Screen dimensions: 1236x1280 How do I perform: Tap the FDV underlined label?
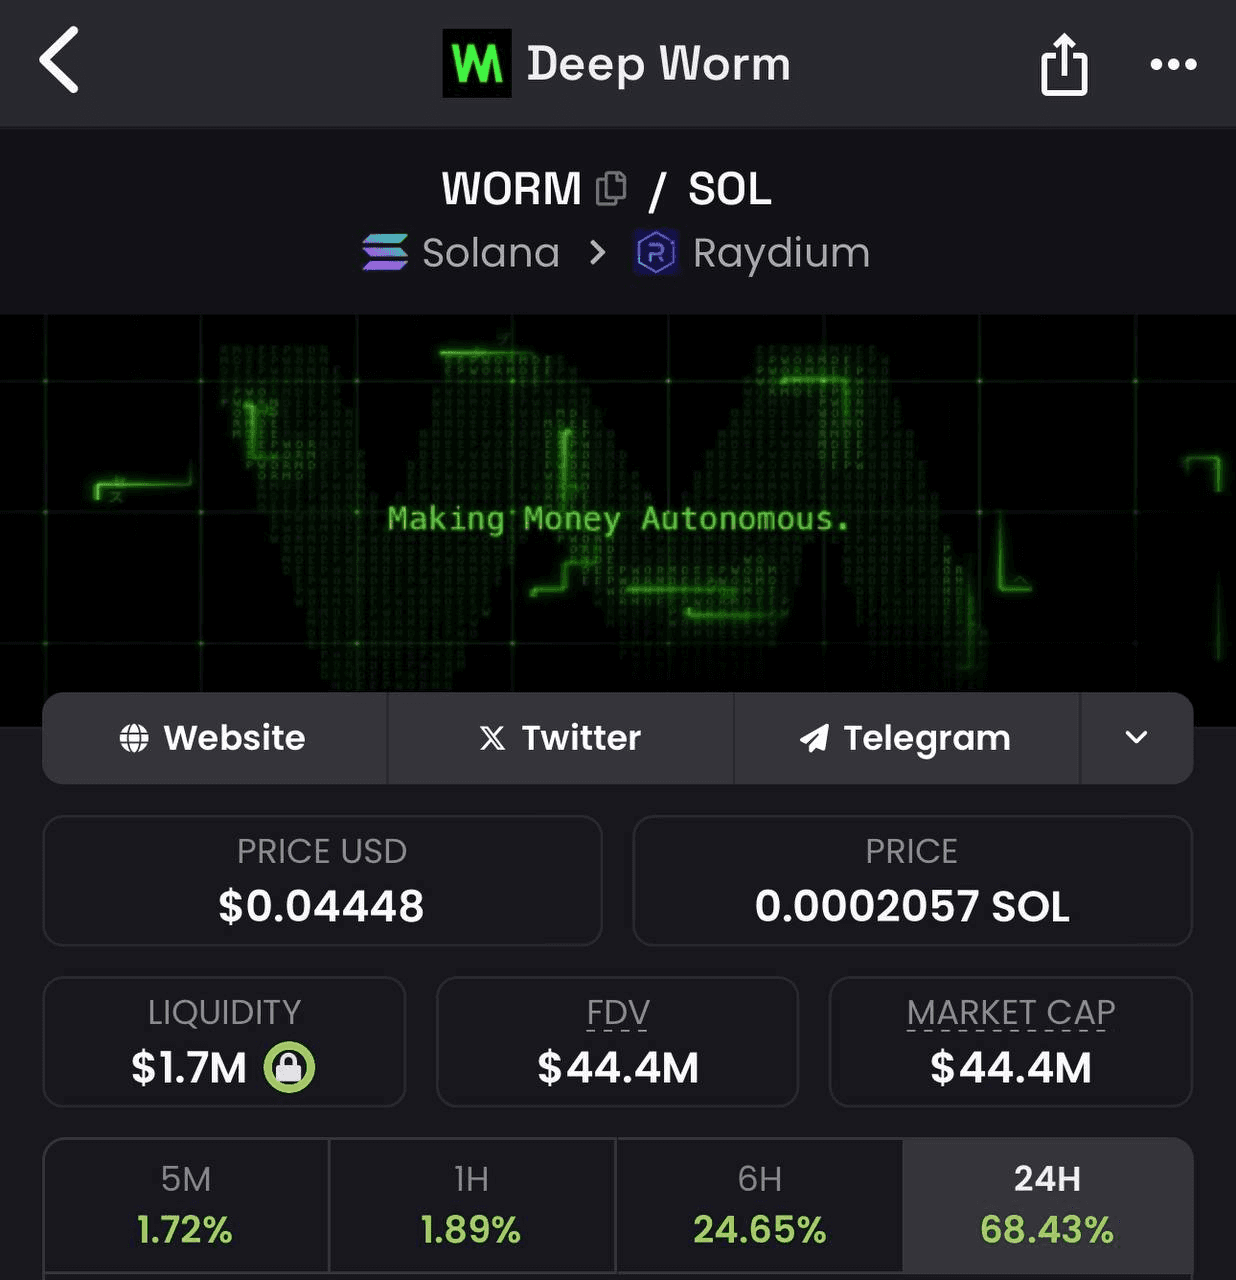pos(618,1013)
